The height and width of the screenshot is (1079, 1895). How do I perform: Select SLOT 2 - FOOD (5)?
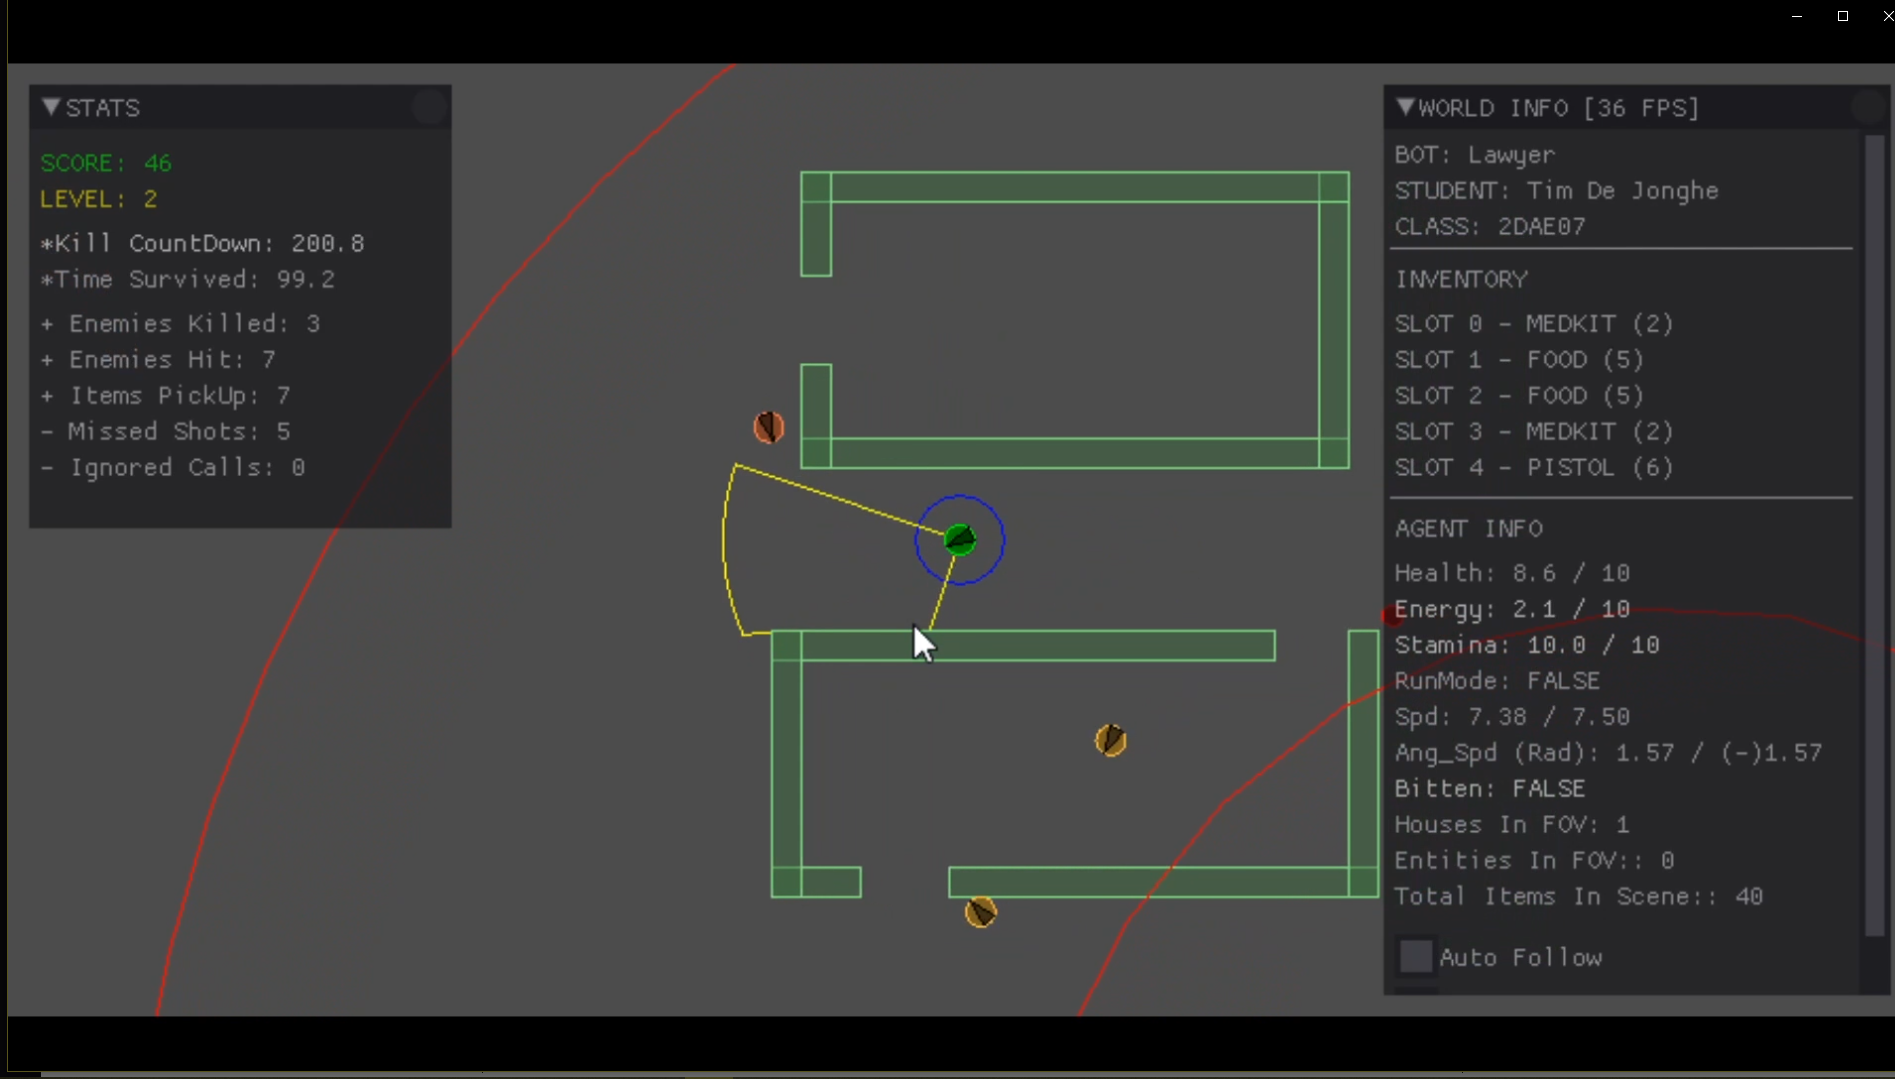tap(1520, 395)
